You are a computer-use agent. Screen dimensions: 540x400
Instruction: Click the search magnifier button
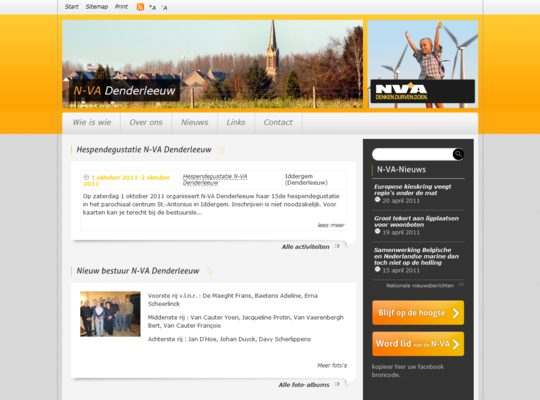[x=458, y=154]
